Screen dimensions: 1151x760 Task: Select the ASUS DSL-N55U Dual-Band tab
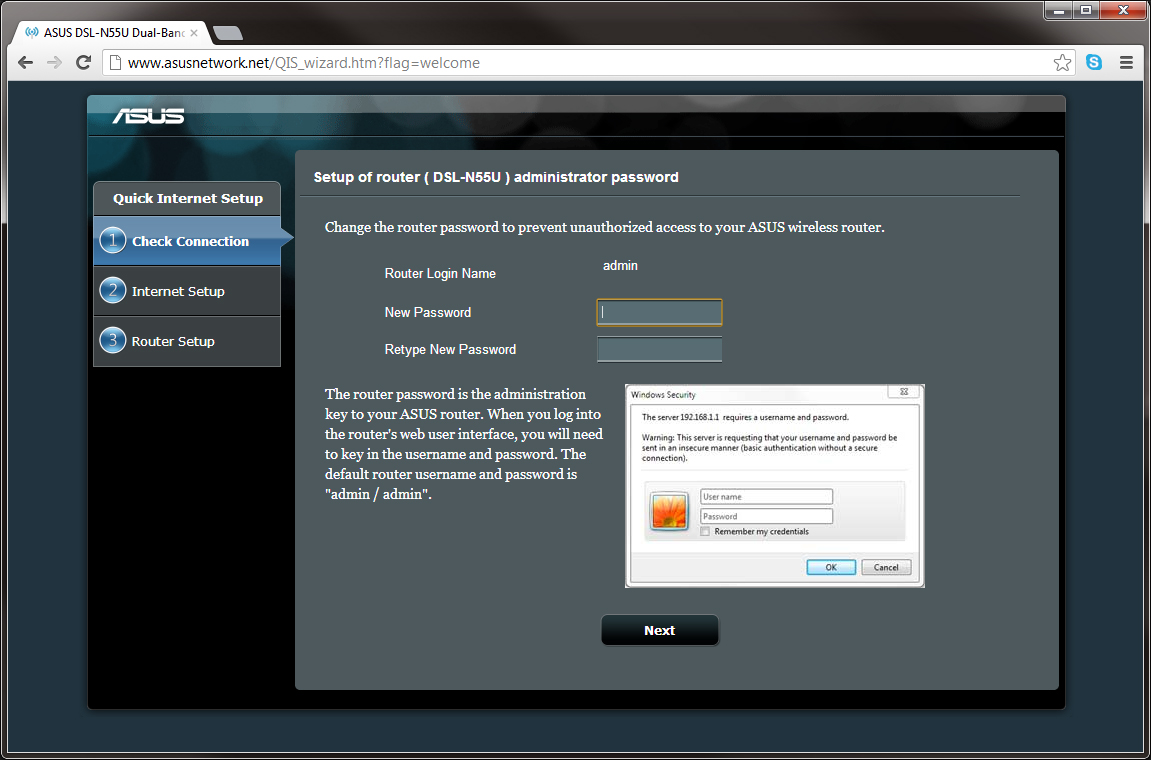click(110, 33)
